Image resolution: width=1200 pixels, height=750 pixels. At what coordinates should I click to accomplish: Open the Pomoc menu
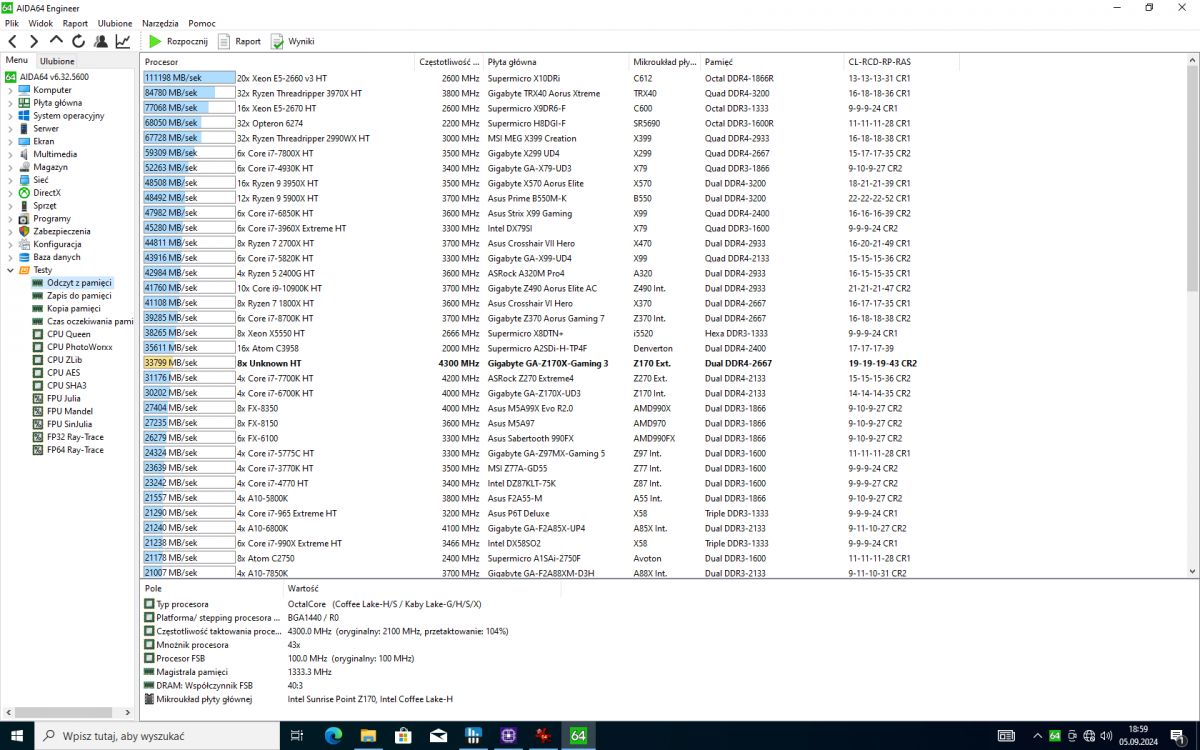click(202, 23)
